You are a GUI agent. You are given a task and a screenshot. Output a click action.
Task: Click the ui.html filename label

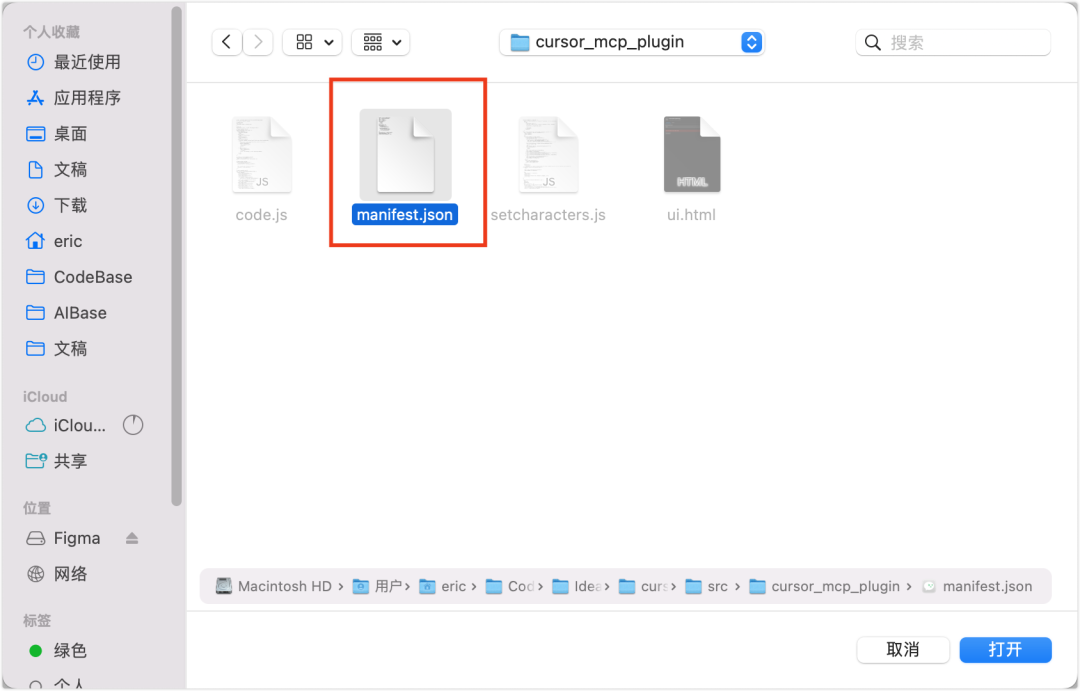click(692, 215)
